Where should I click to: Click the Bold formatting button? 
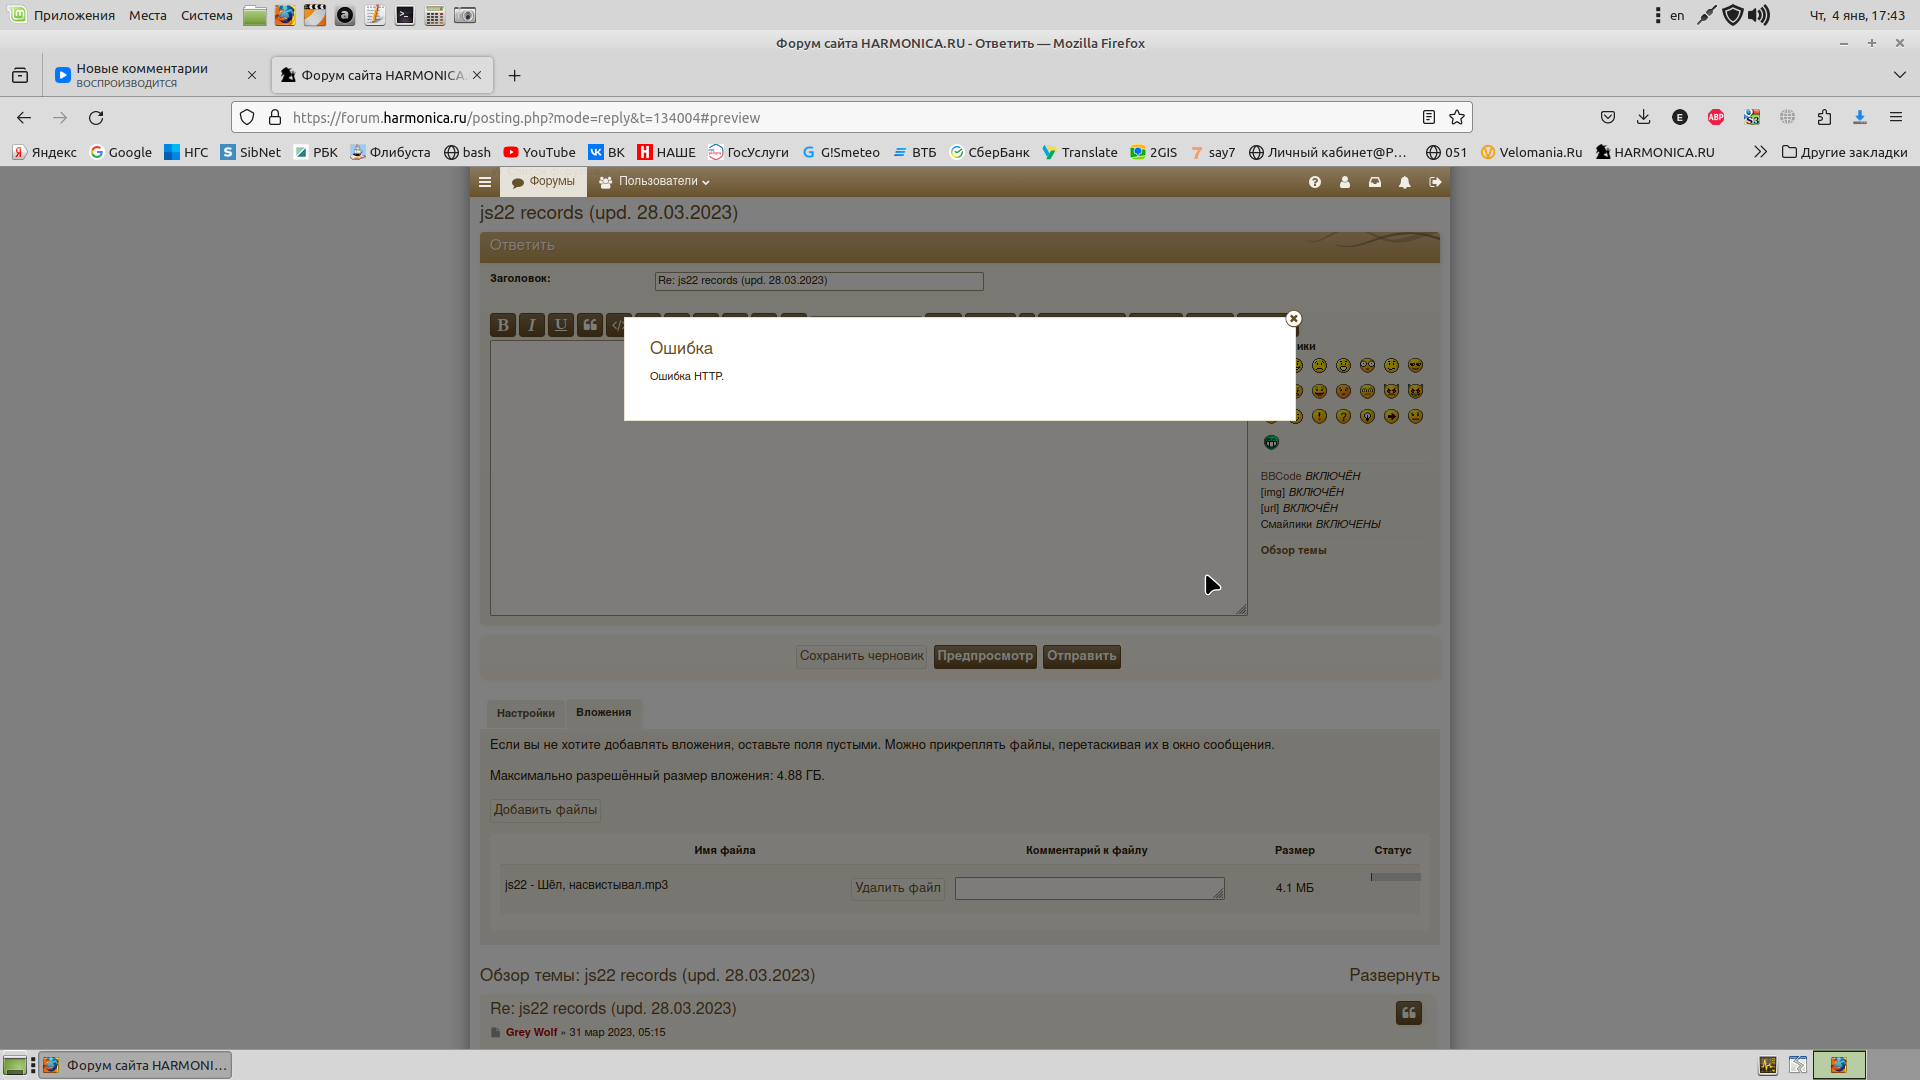[503, 325]
